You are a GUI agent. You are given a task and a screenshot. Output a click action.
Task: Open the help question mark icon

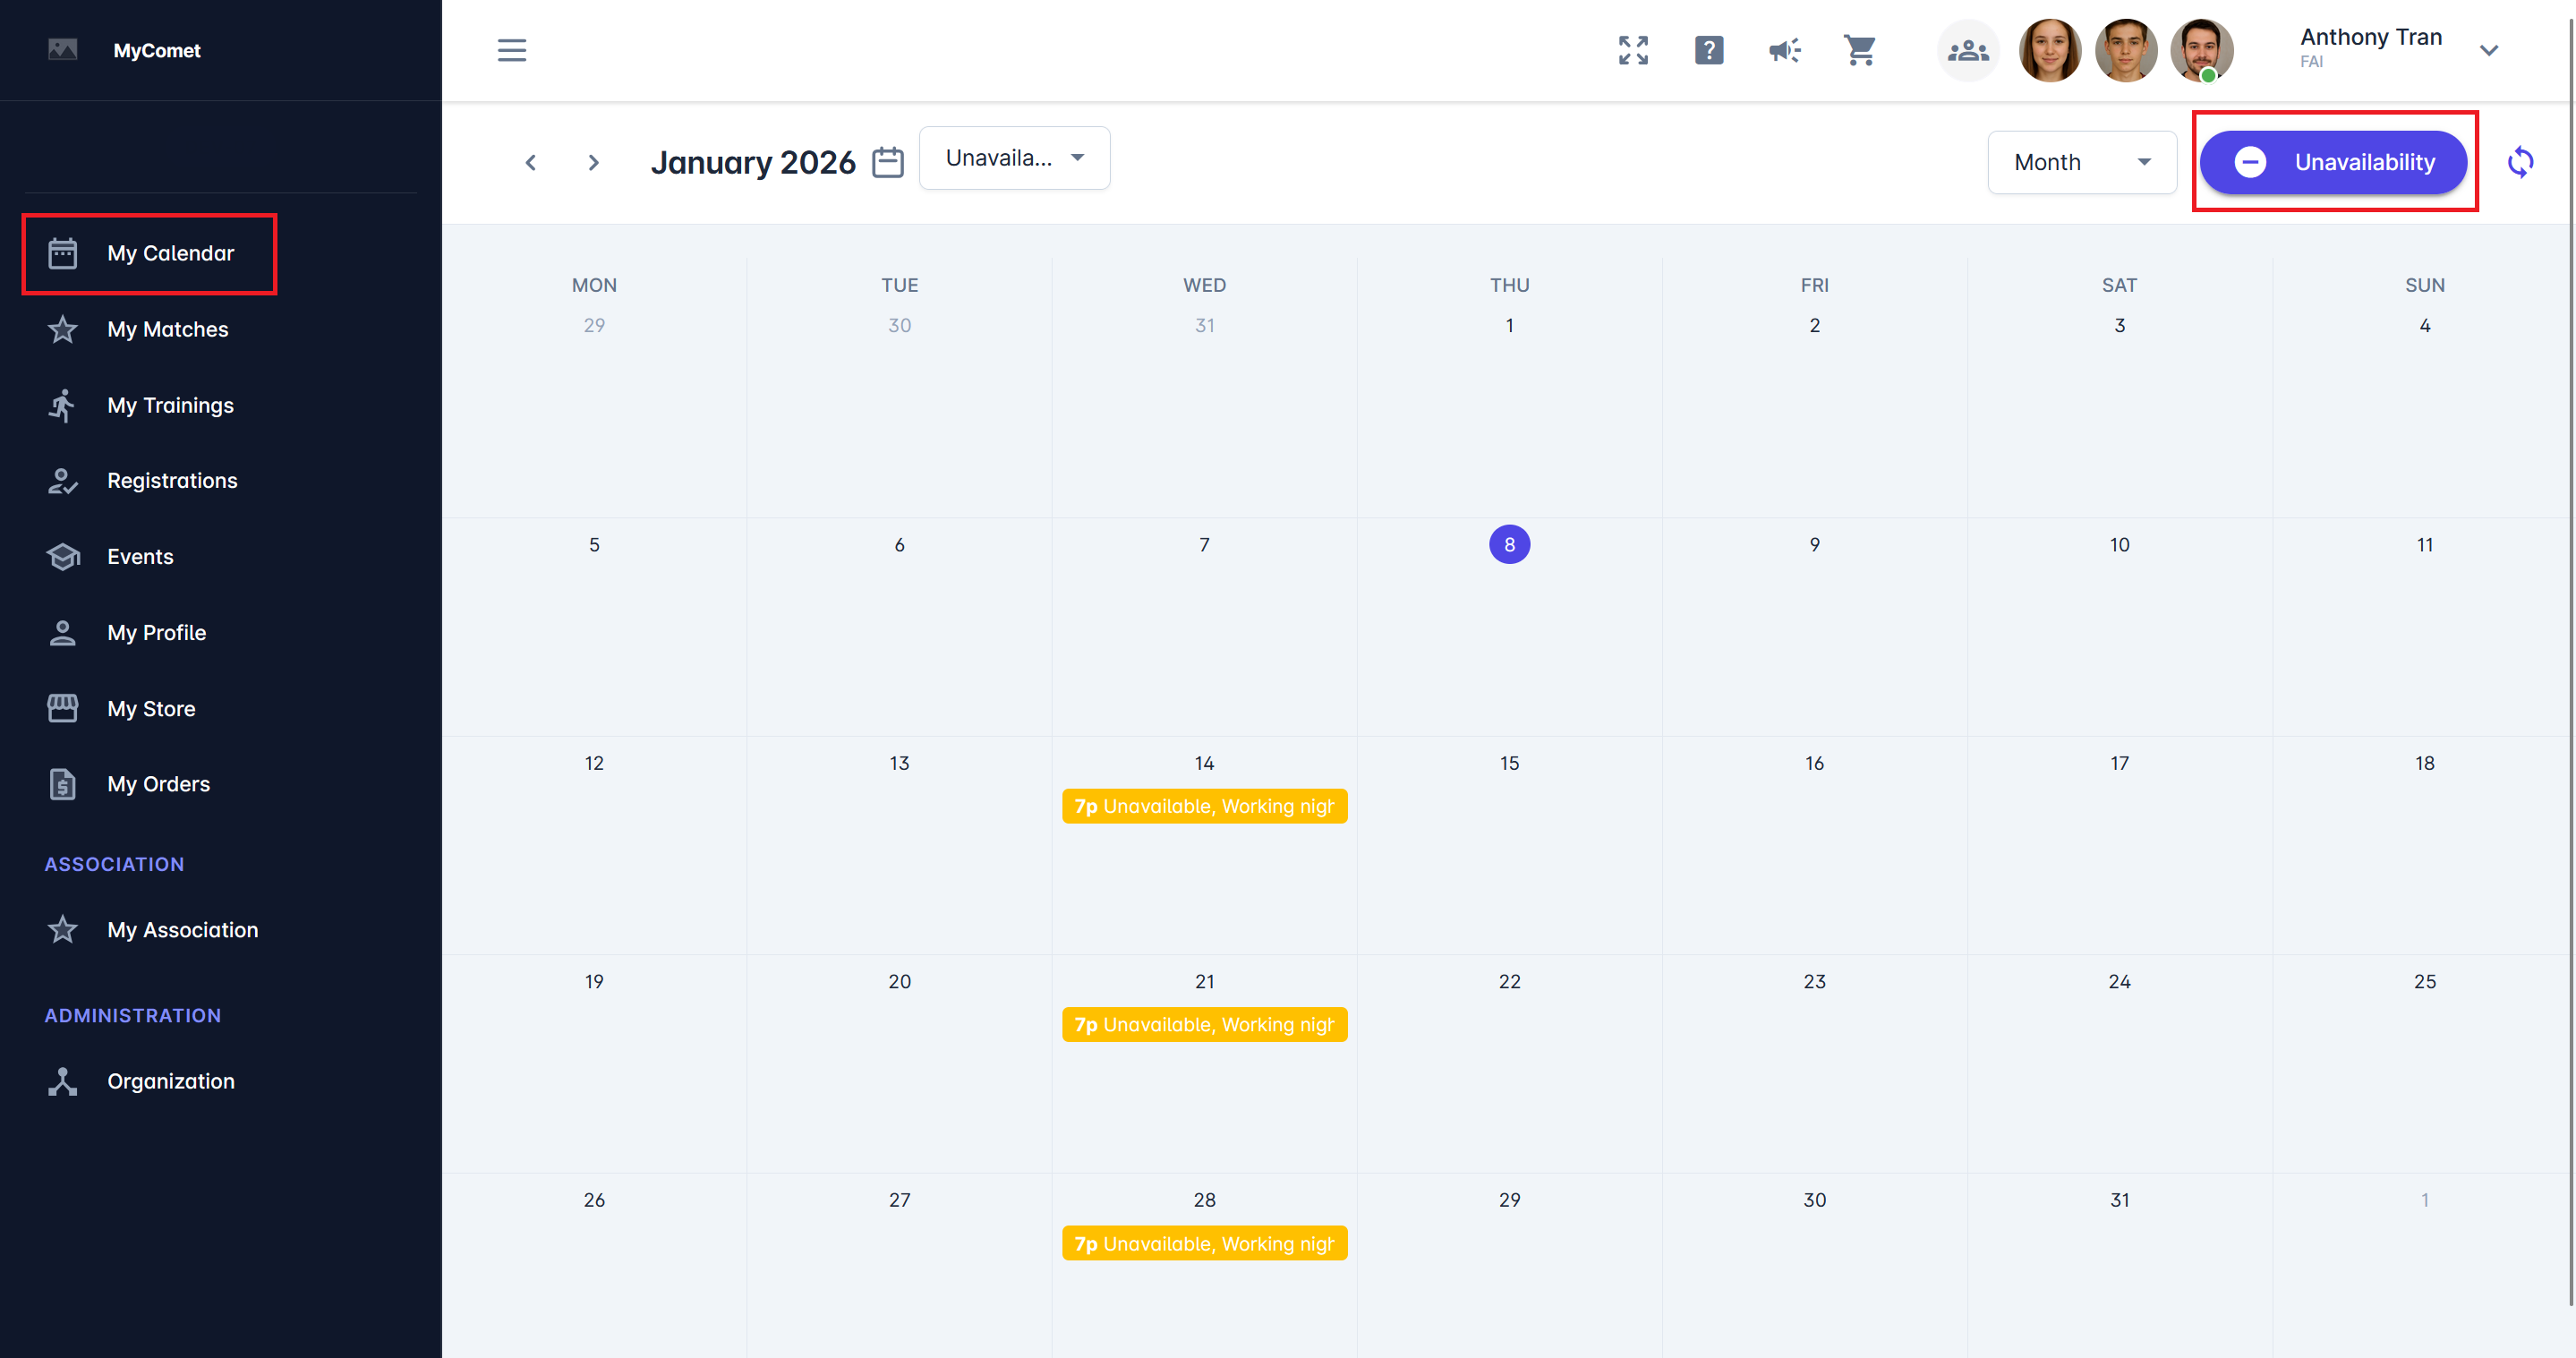click(x=1709, y=50)
